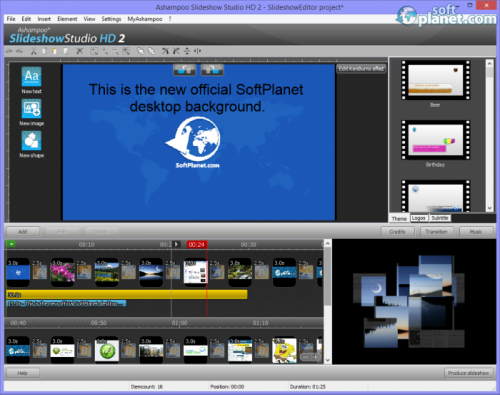Add a New text element
The image size is (500, 395).
[x=32, y=80]
